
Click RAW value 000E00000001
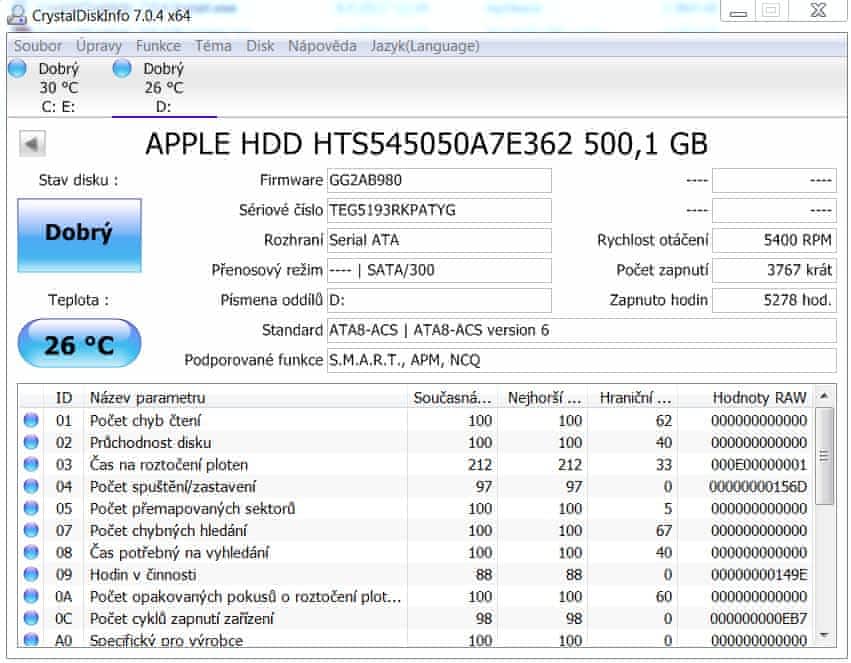[759, 464]
